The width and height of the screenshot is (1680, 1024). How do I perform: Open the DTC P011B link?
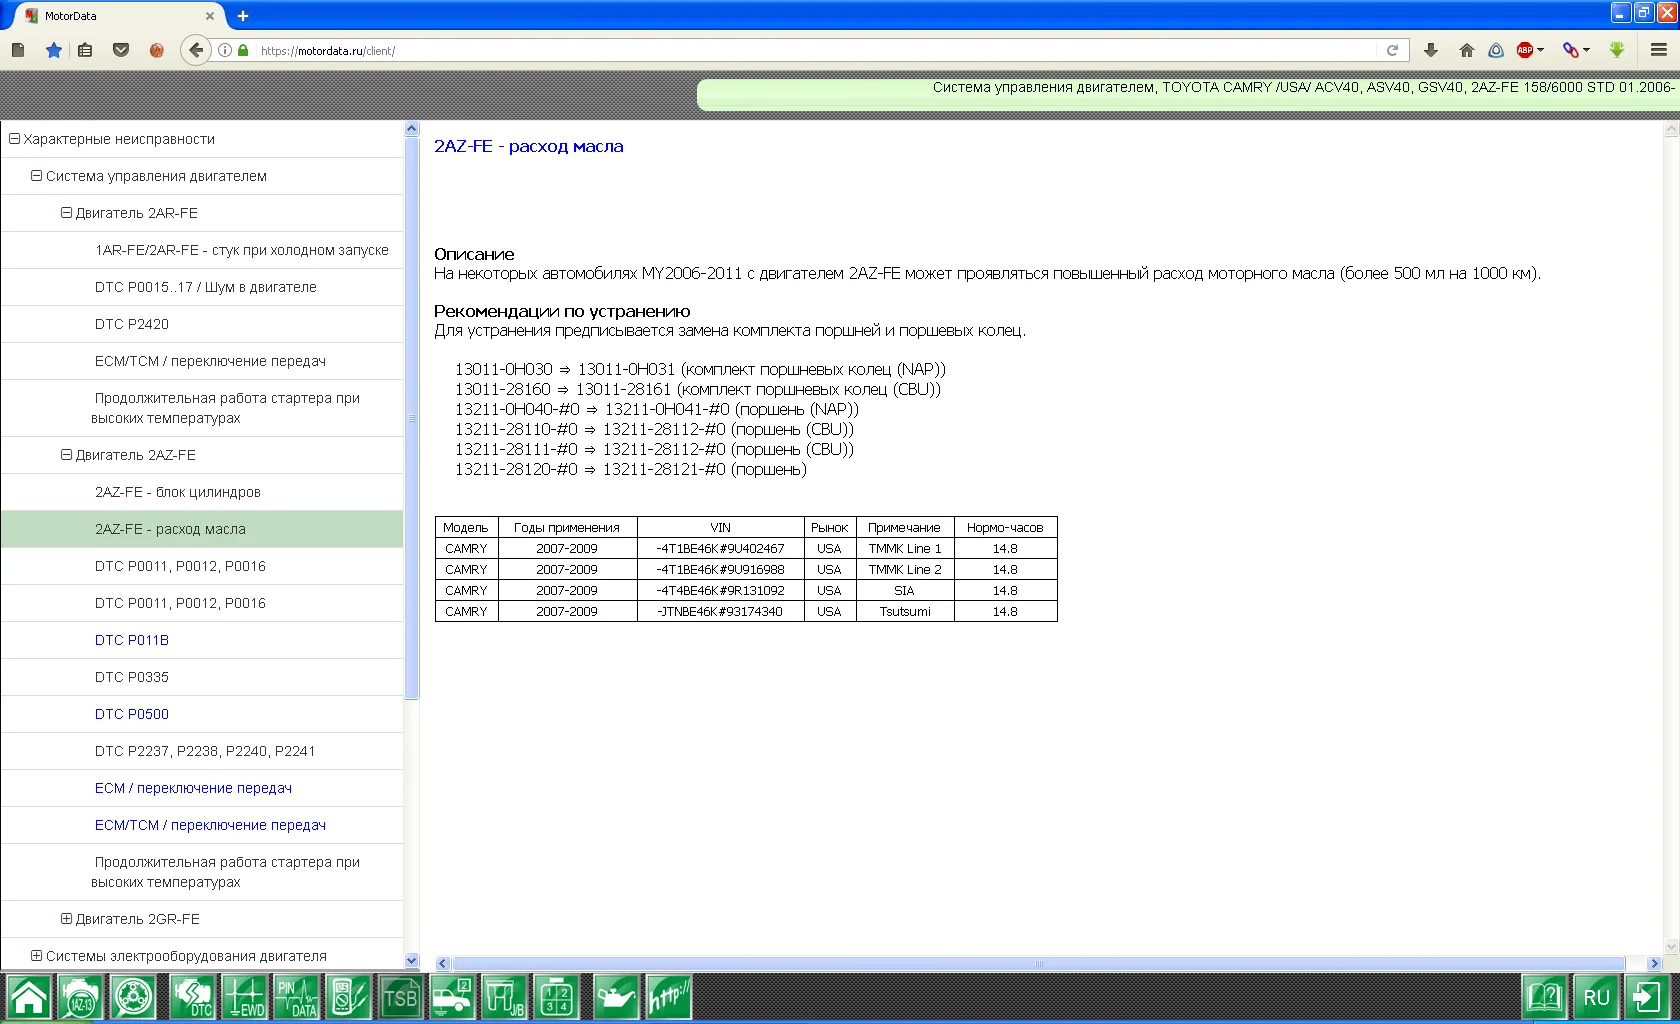click(132, 640)
